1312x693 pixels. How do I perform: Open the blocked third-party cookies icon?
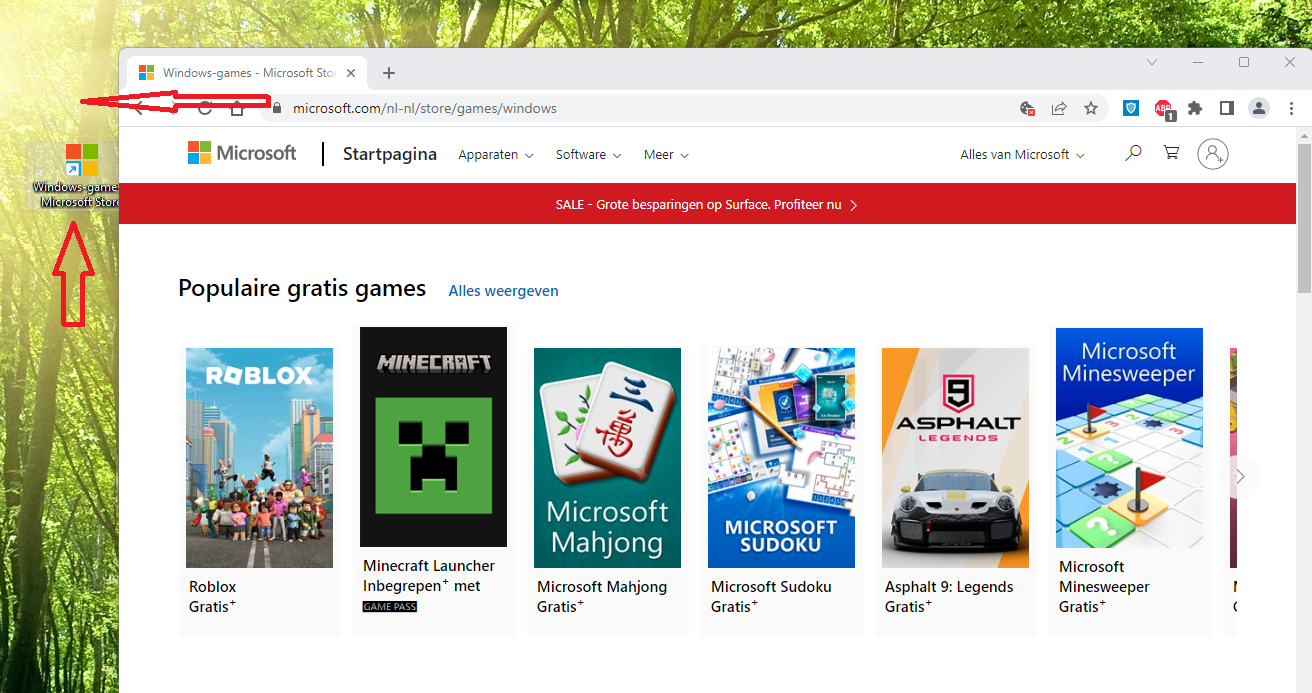pyautogui.click(x=1027, y=108)
